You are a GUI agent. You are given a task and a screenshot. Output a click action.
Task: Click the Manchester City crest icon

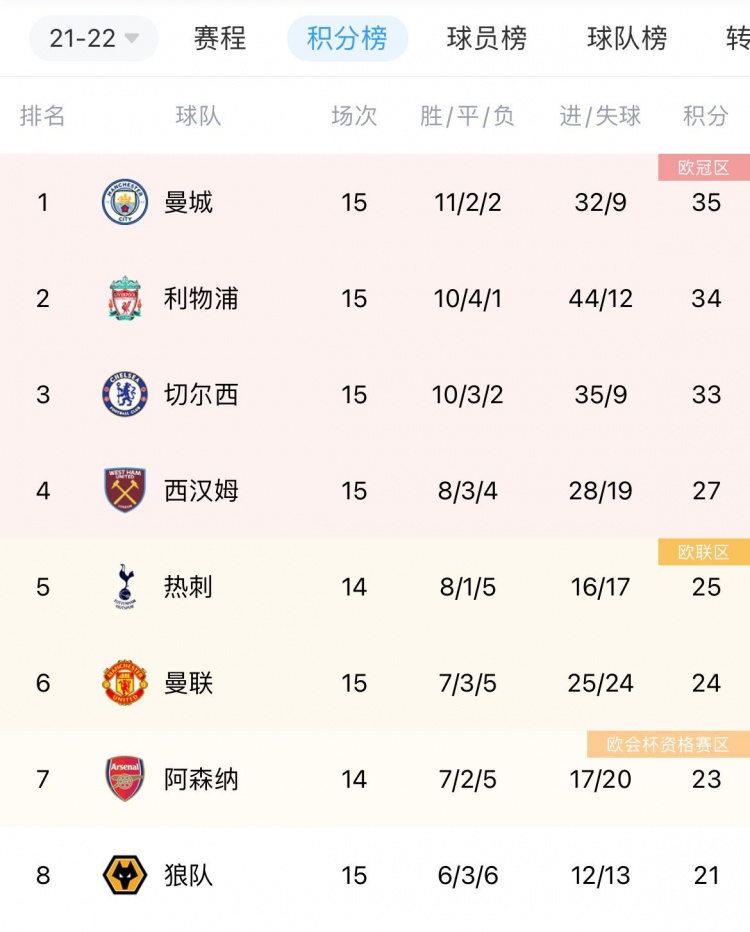click(x=125, y=202)
